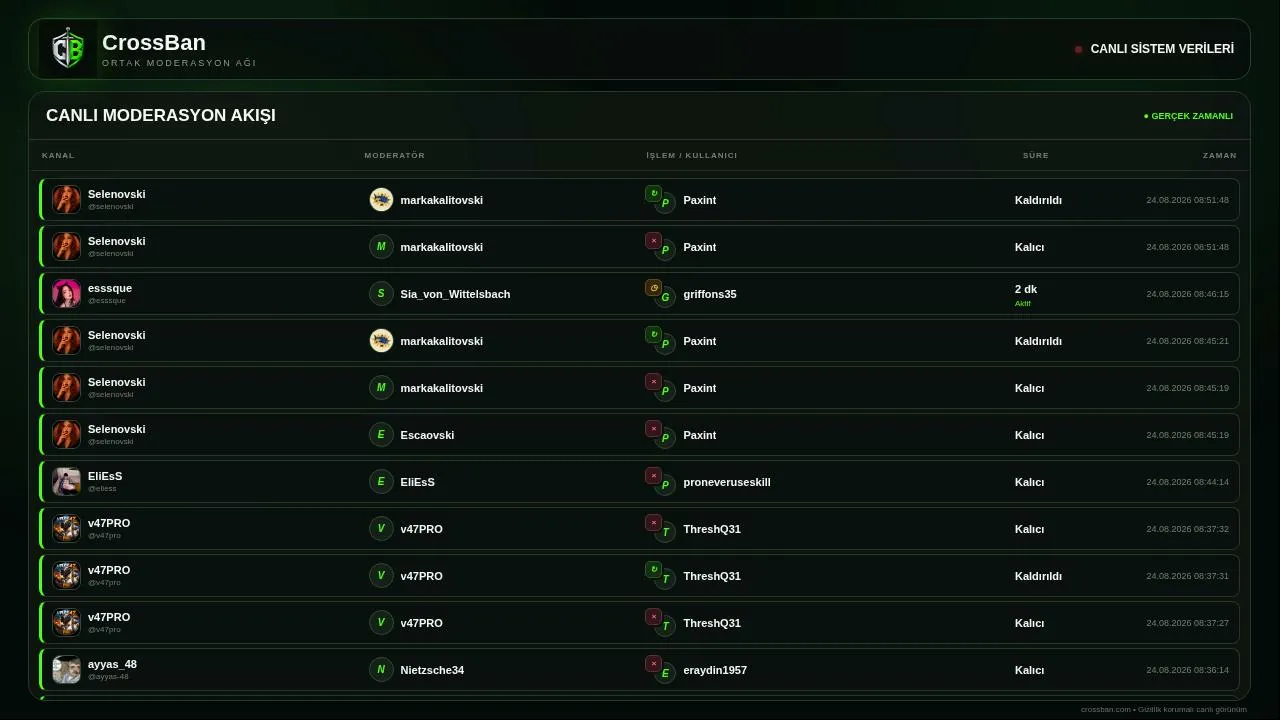Click the MODERATÖR column header
Image resolution: width=1280 pixels, height=720 pixels.
[395, 155]
